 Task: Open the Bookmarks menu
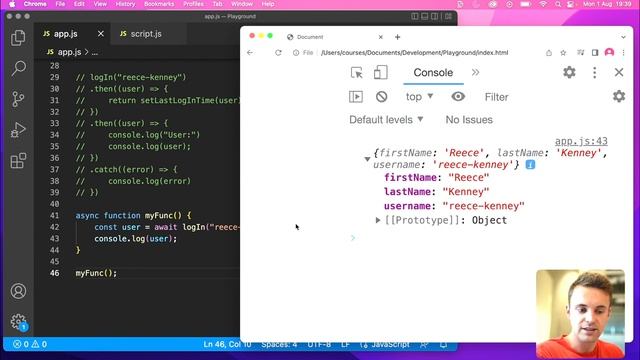(159, 4)
